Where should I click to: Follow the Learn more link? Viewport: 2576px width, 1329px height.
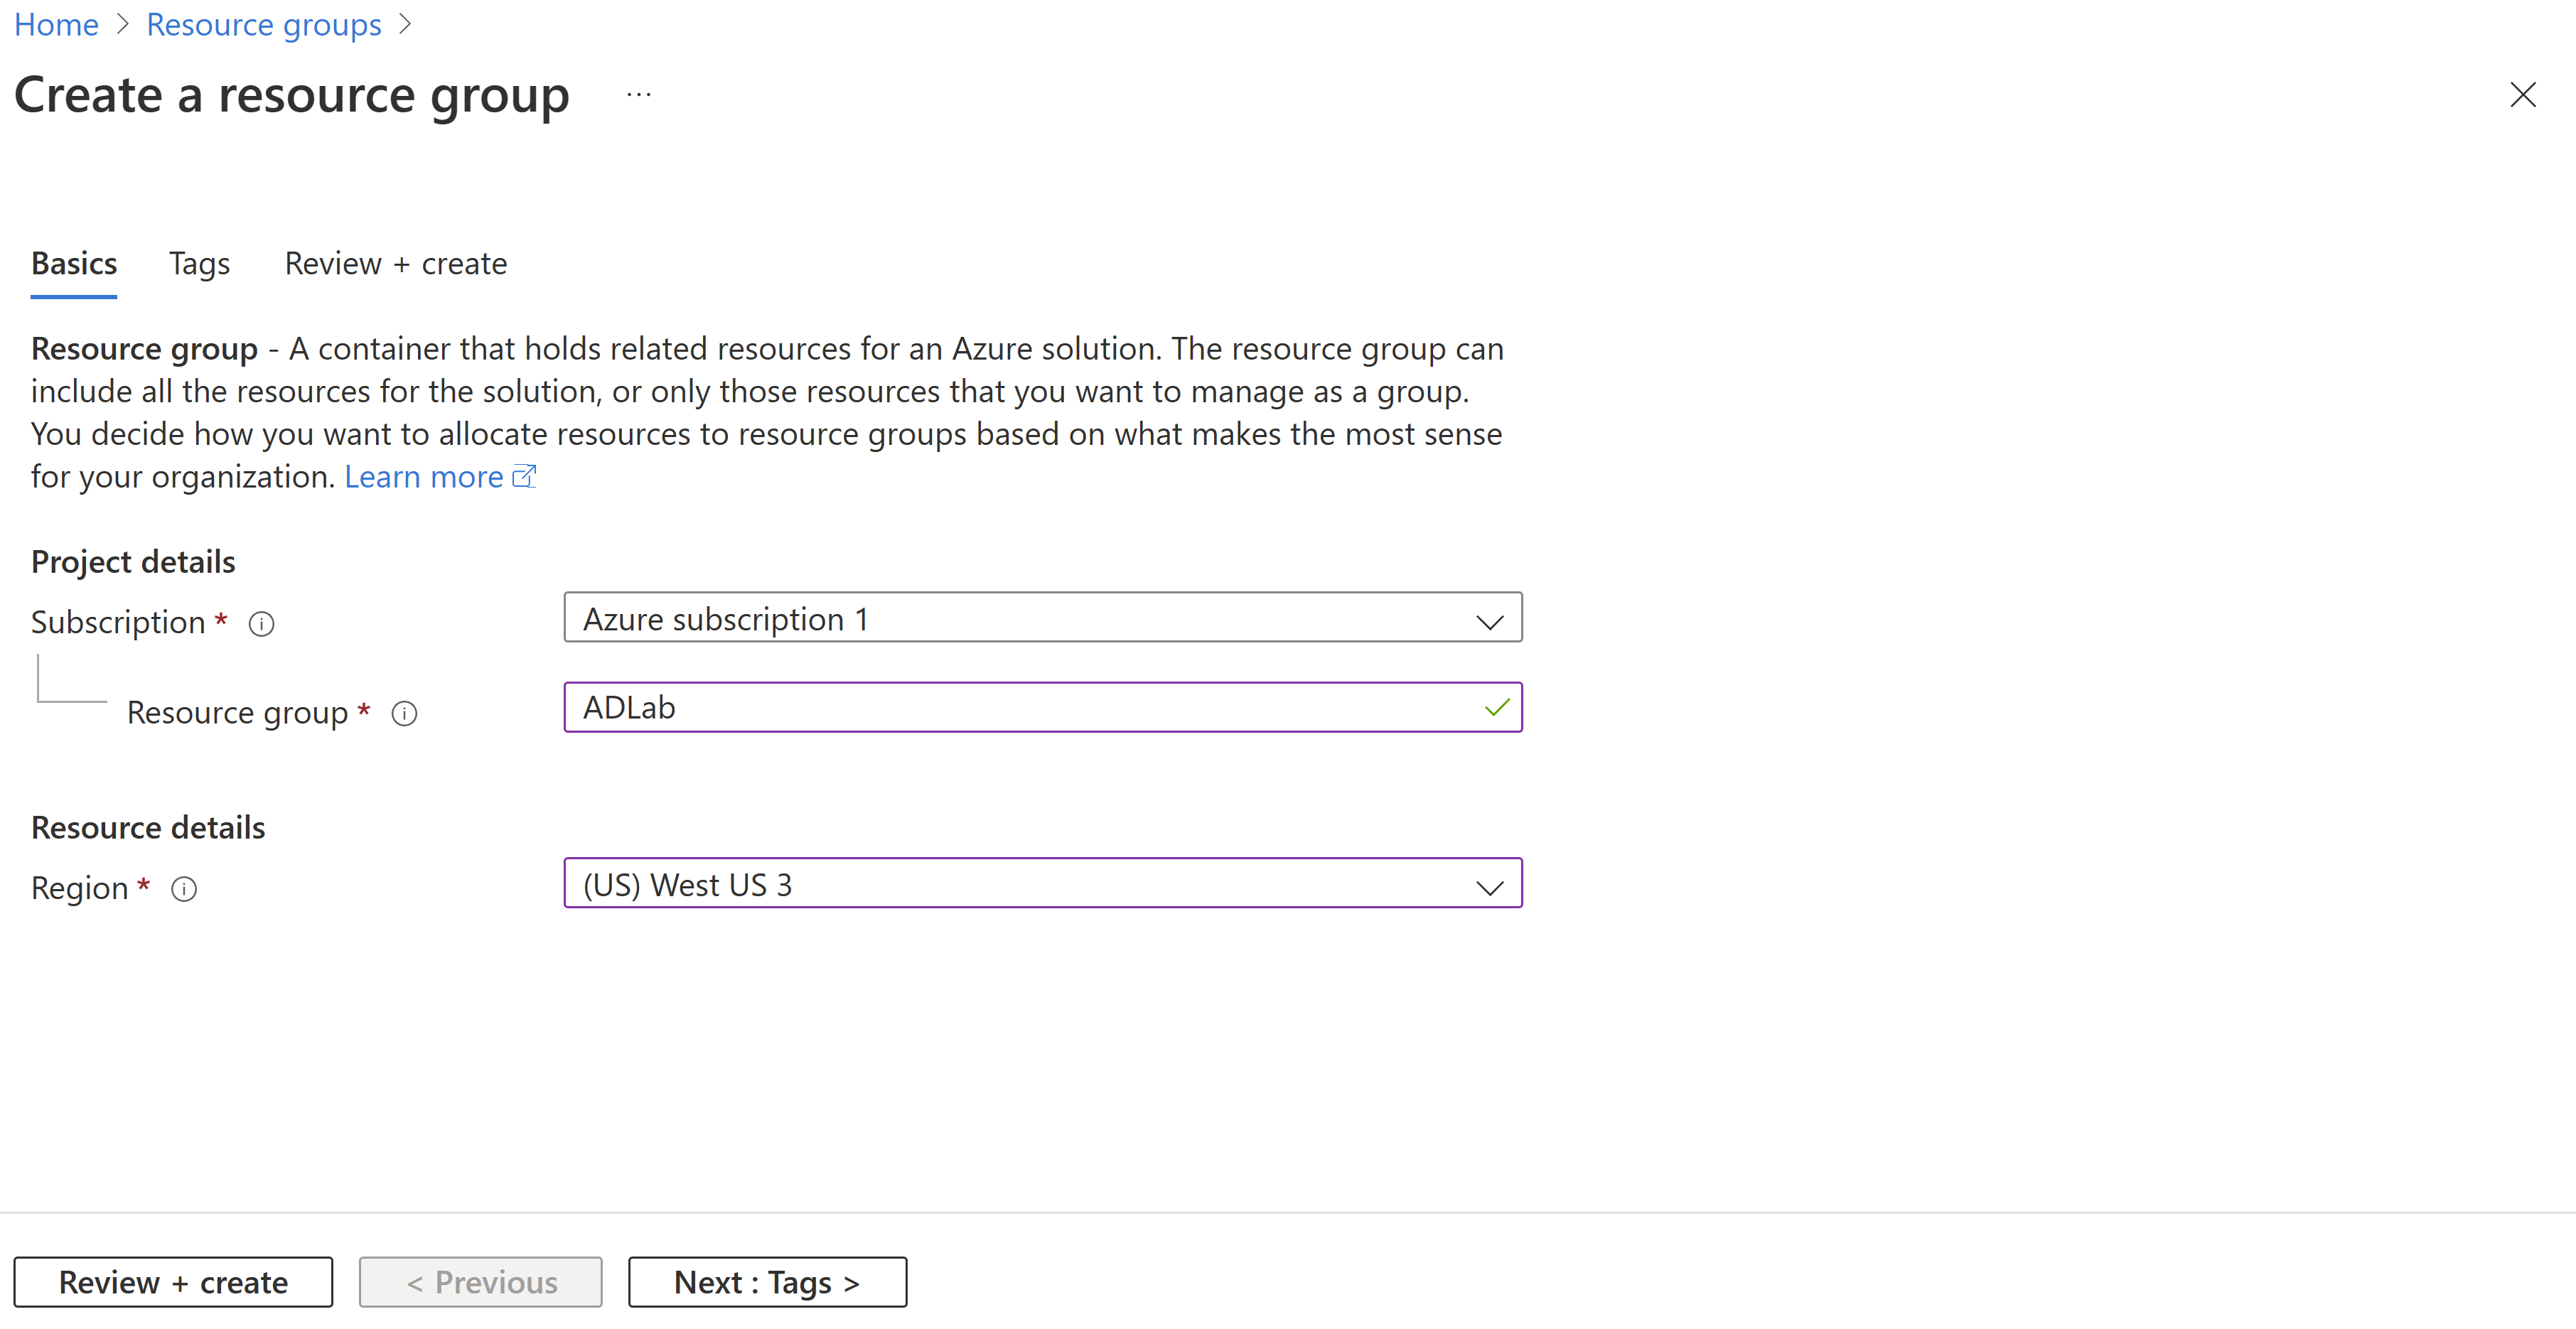point(424,476)
